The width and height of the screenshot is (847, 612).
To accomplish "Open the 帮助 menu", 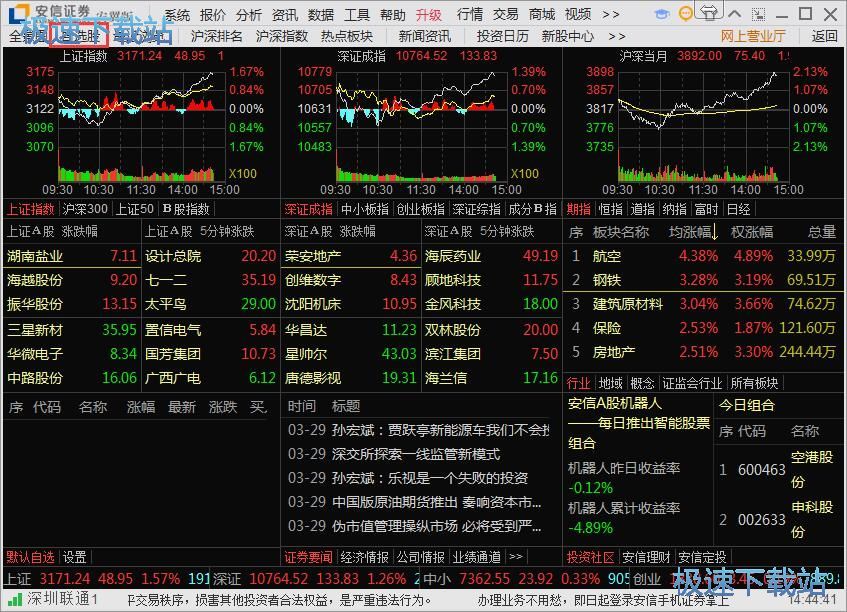I will (x=393, y=15).
